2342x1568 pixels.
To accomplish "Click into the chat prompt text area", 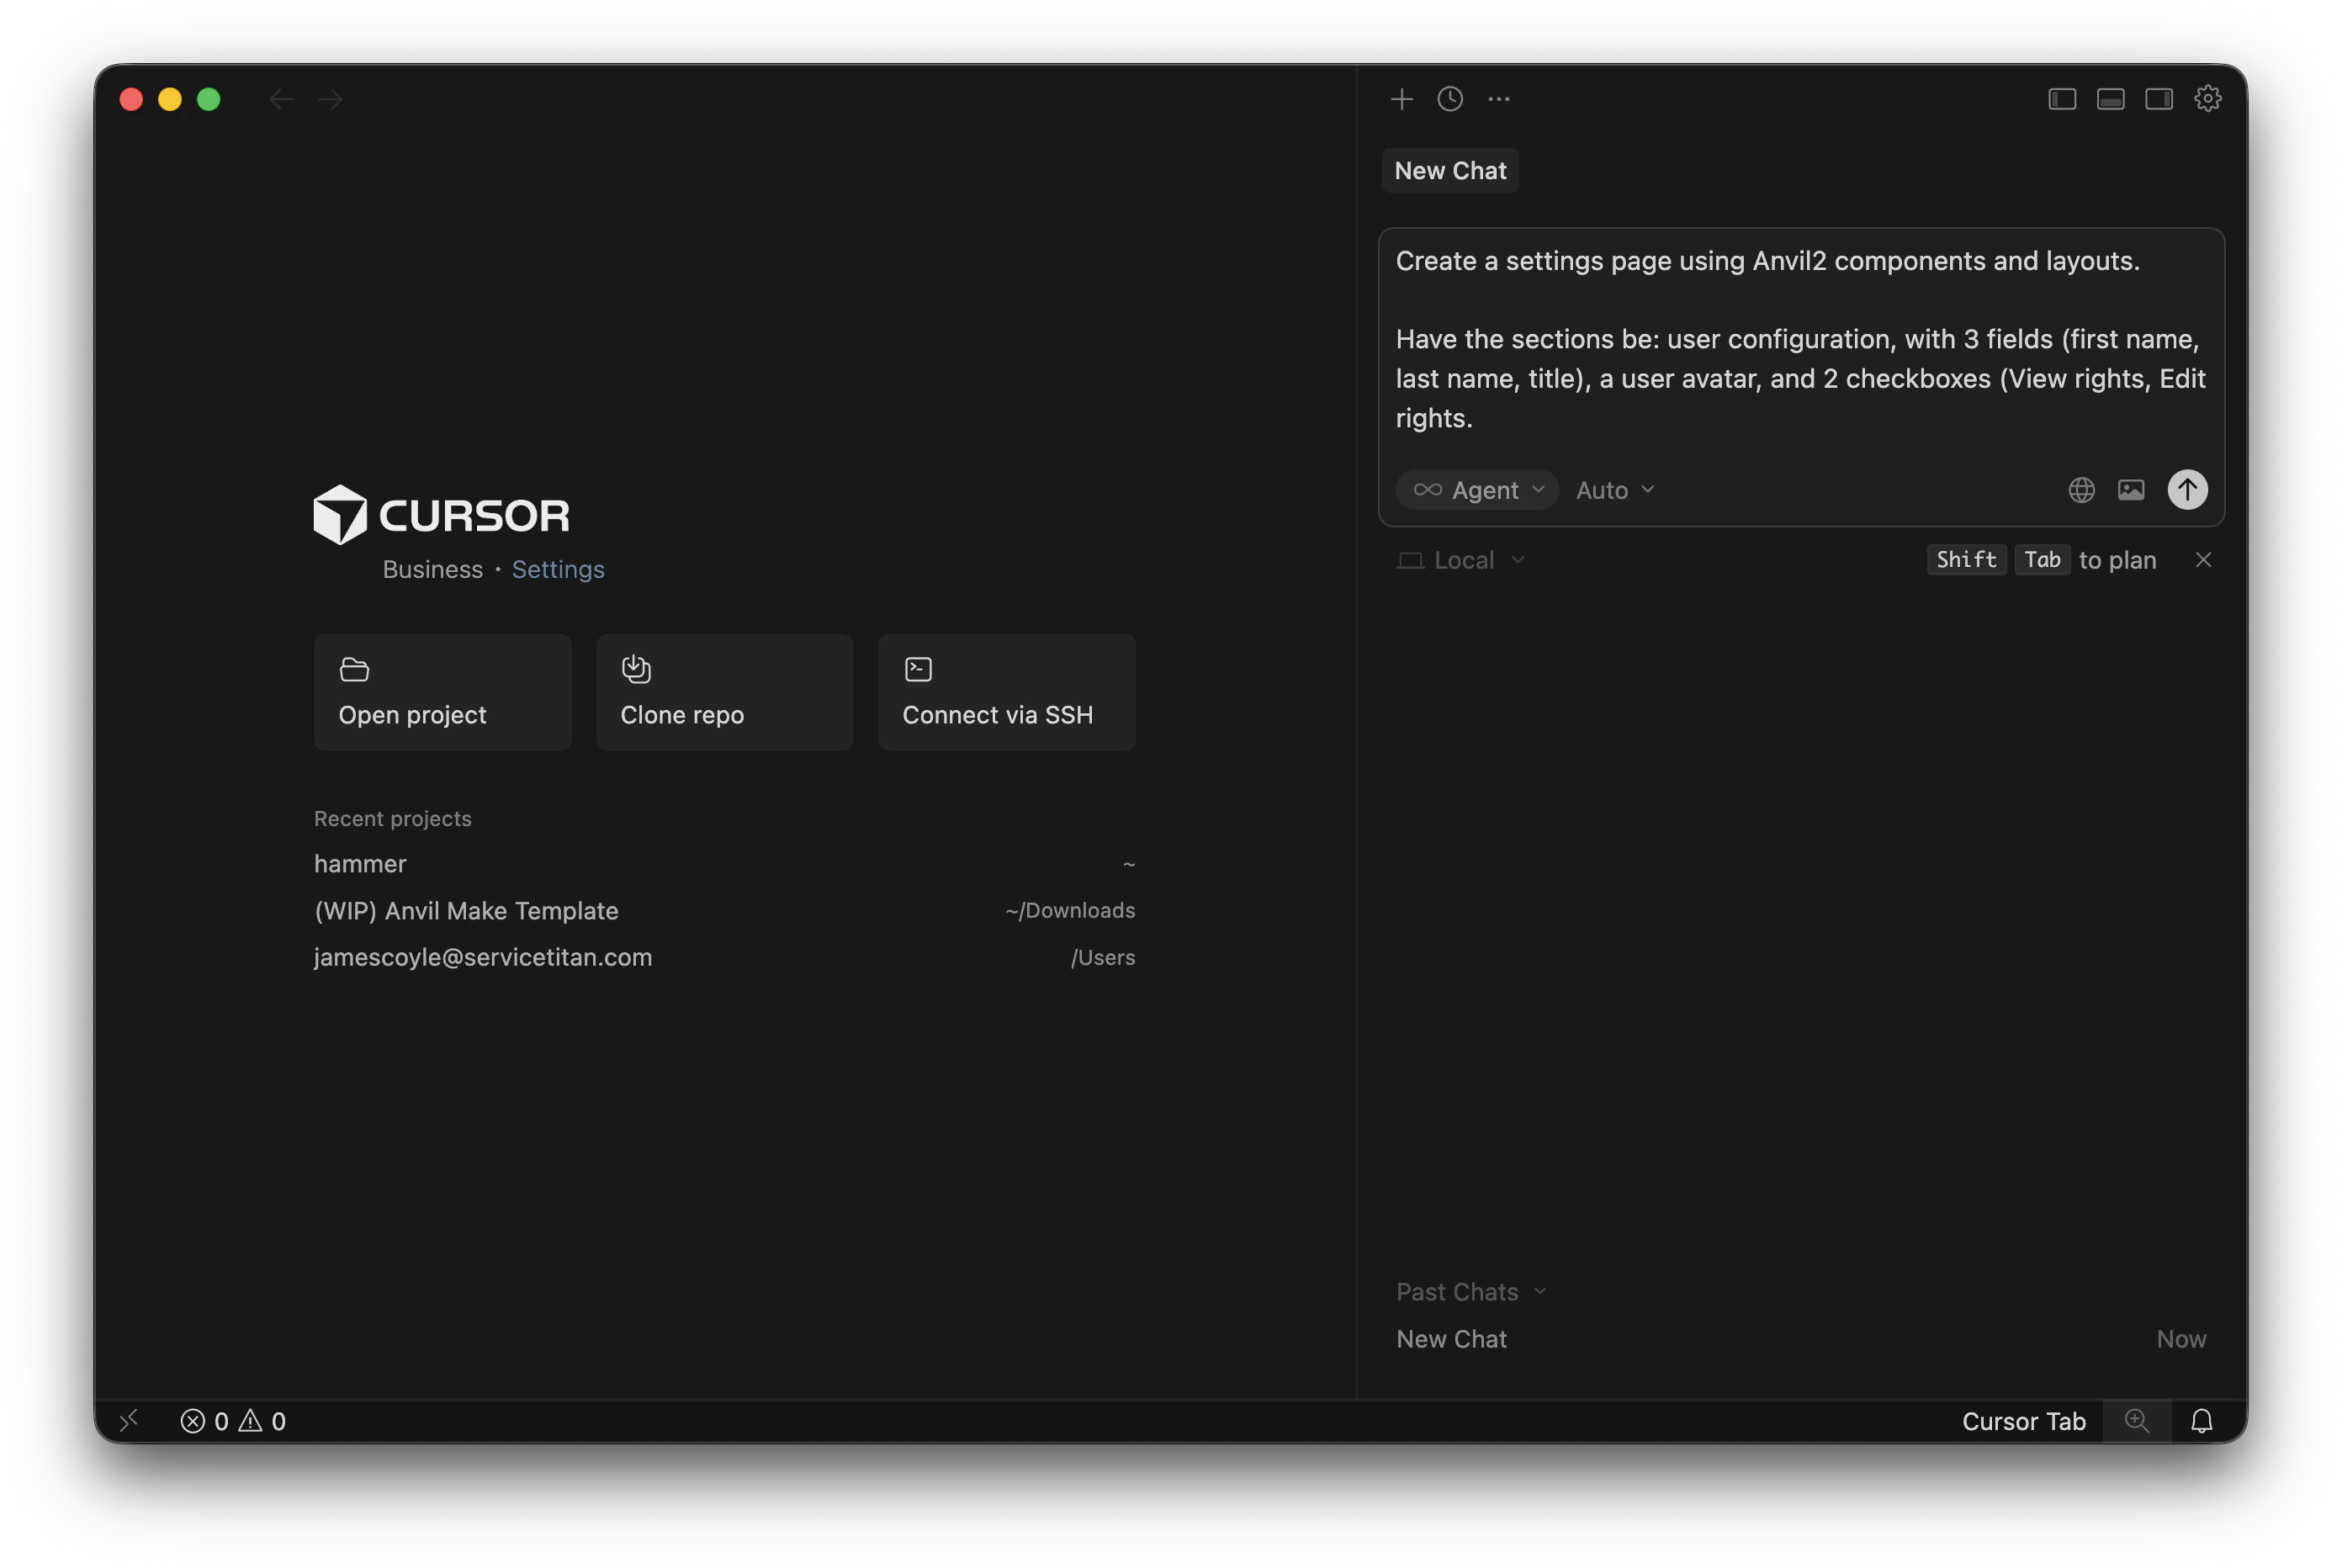I will [x=1801, y=340].
